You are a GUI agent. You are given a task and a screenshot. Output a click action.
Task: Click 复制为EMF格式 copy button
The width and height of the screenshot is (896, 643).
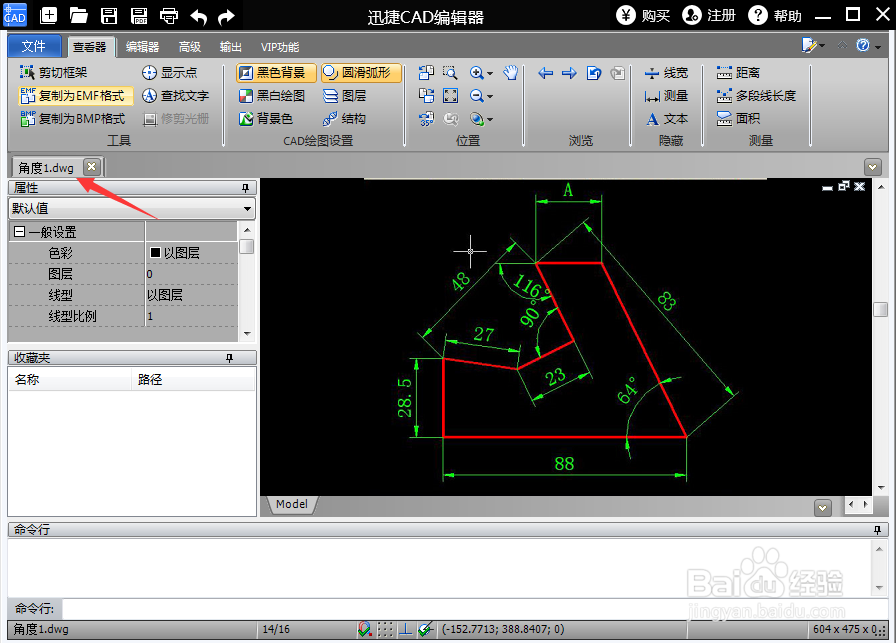73,95
